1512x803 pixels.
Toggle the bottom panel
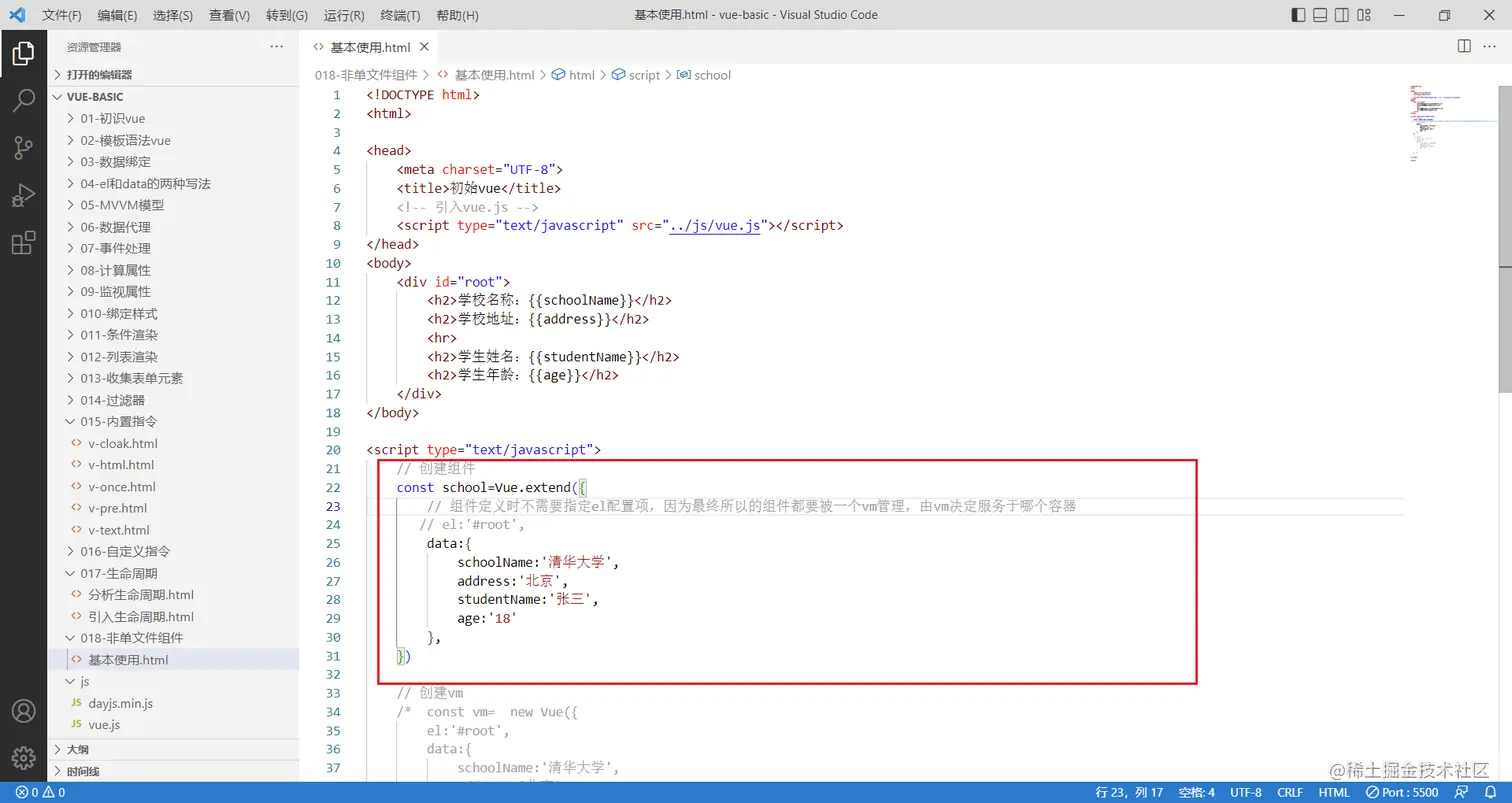(x=1320, y=15)
